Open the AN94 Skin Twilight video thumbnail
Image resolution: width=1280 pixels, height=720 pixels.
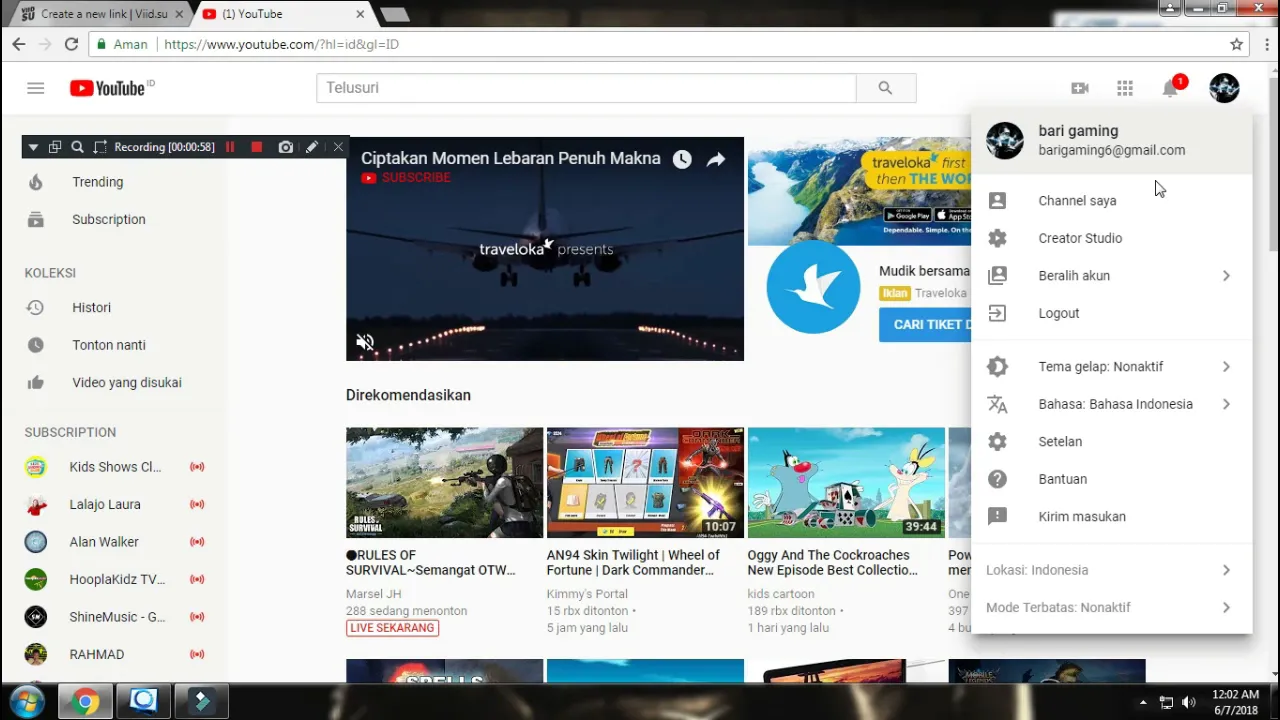645,483
